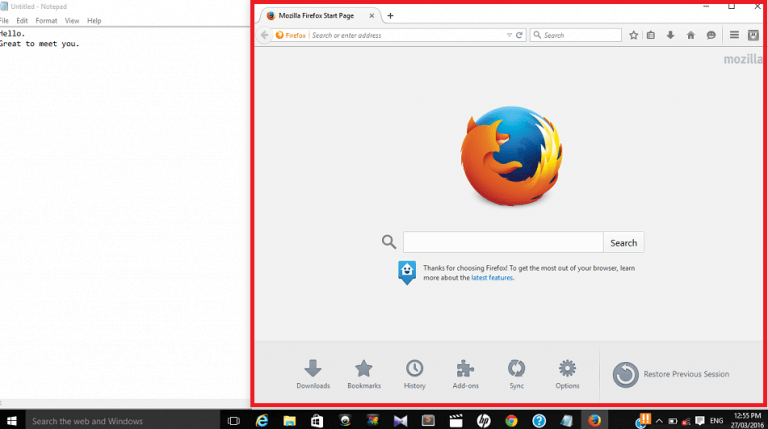The image size is (768, 429).
Task: Open address bar history dropdown arrow
Action: click(x=509, y=35)
